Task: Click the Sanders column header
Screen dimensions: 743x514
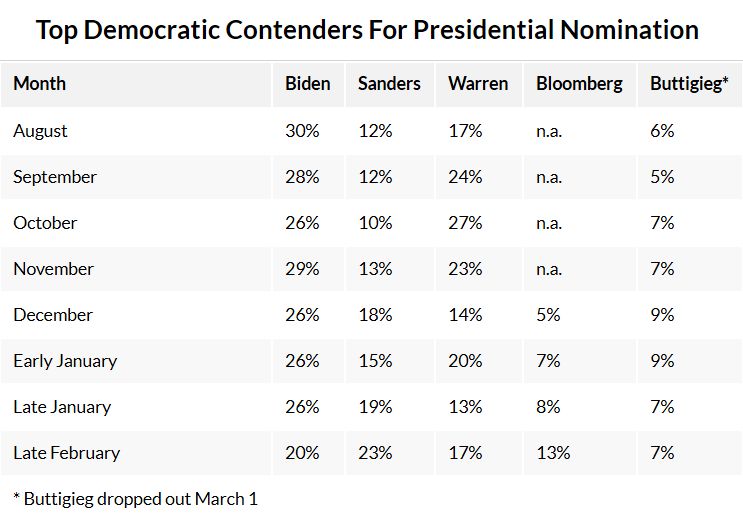Action: point(389,84)
